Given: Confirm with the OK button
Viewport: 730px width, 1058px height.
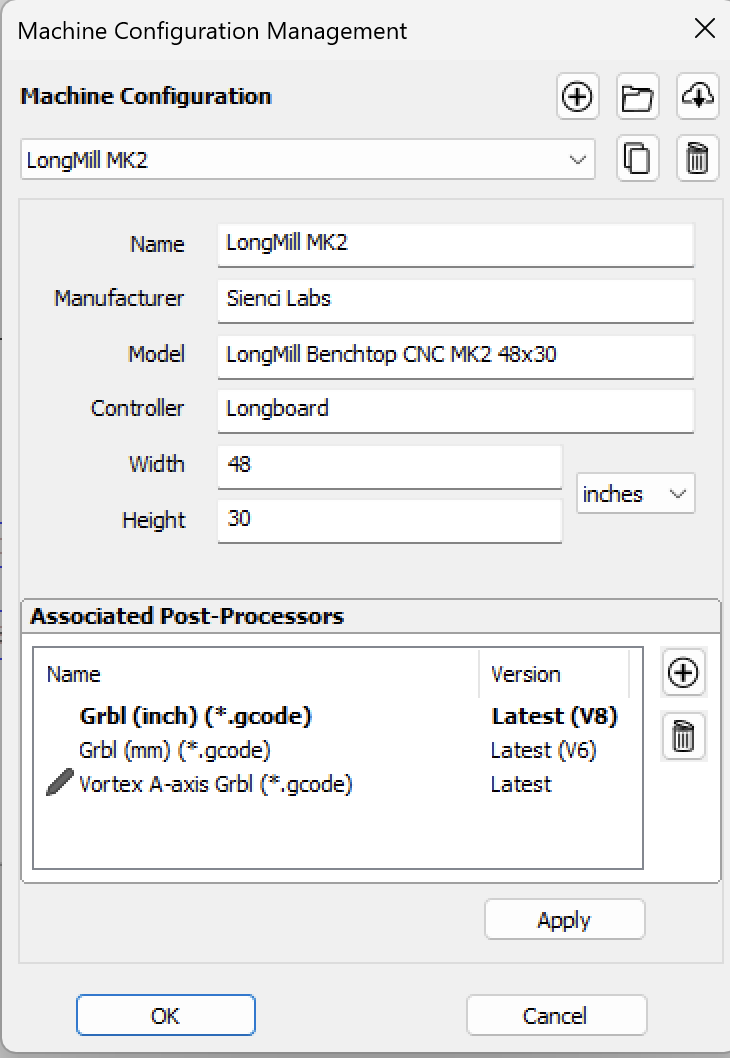Looking at the screenshot, I should tap(166, 1015).
